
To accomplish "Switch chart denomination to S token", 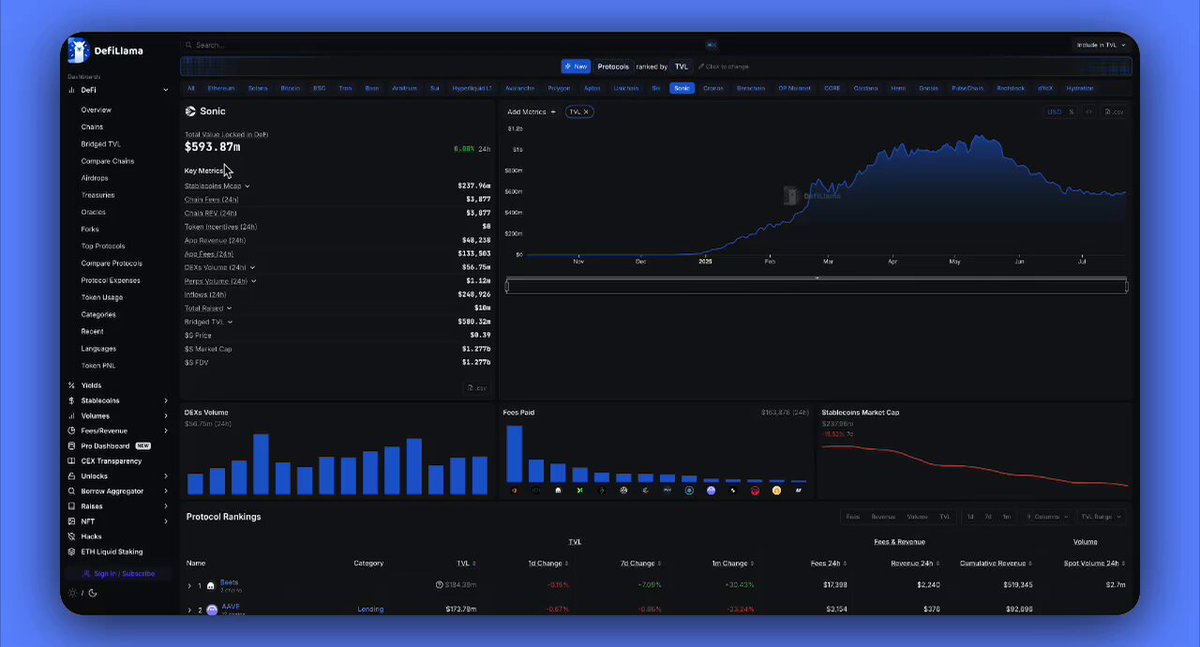I will tap(1071, 112).
